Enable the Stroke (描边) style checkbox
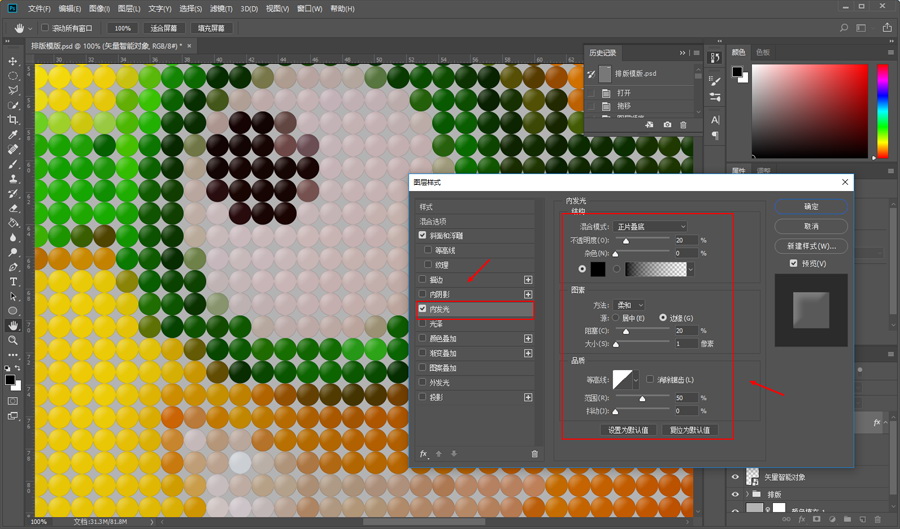This screenshot has width=900, height=529. 422,279
